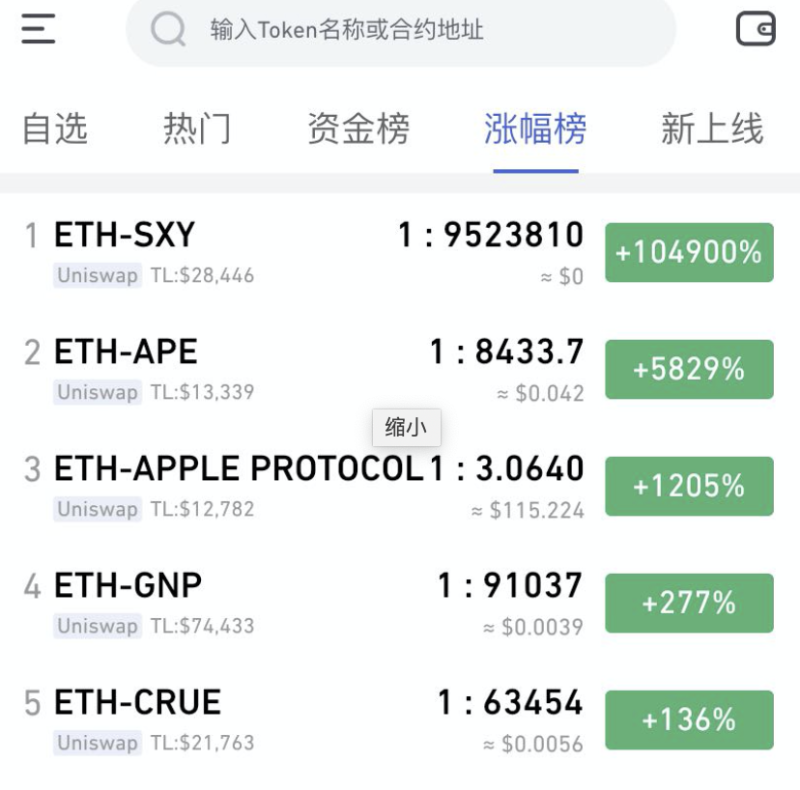Open the ETH-CRUE token pair

coord(136,701)
